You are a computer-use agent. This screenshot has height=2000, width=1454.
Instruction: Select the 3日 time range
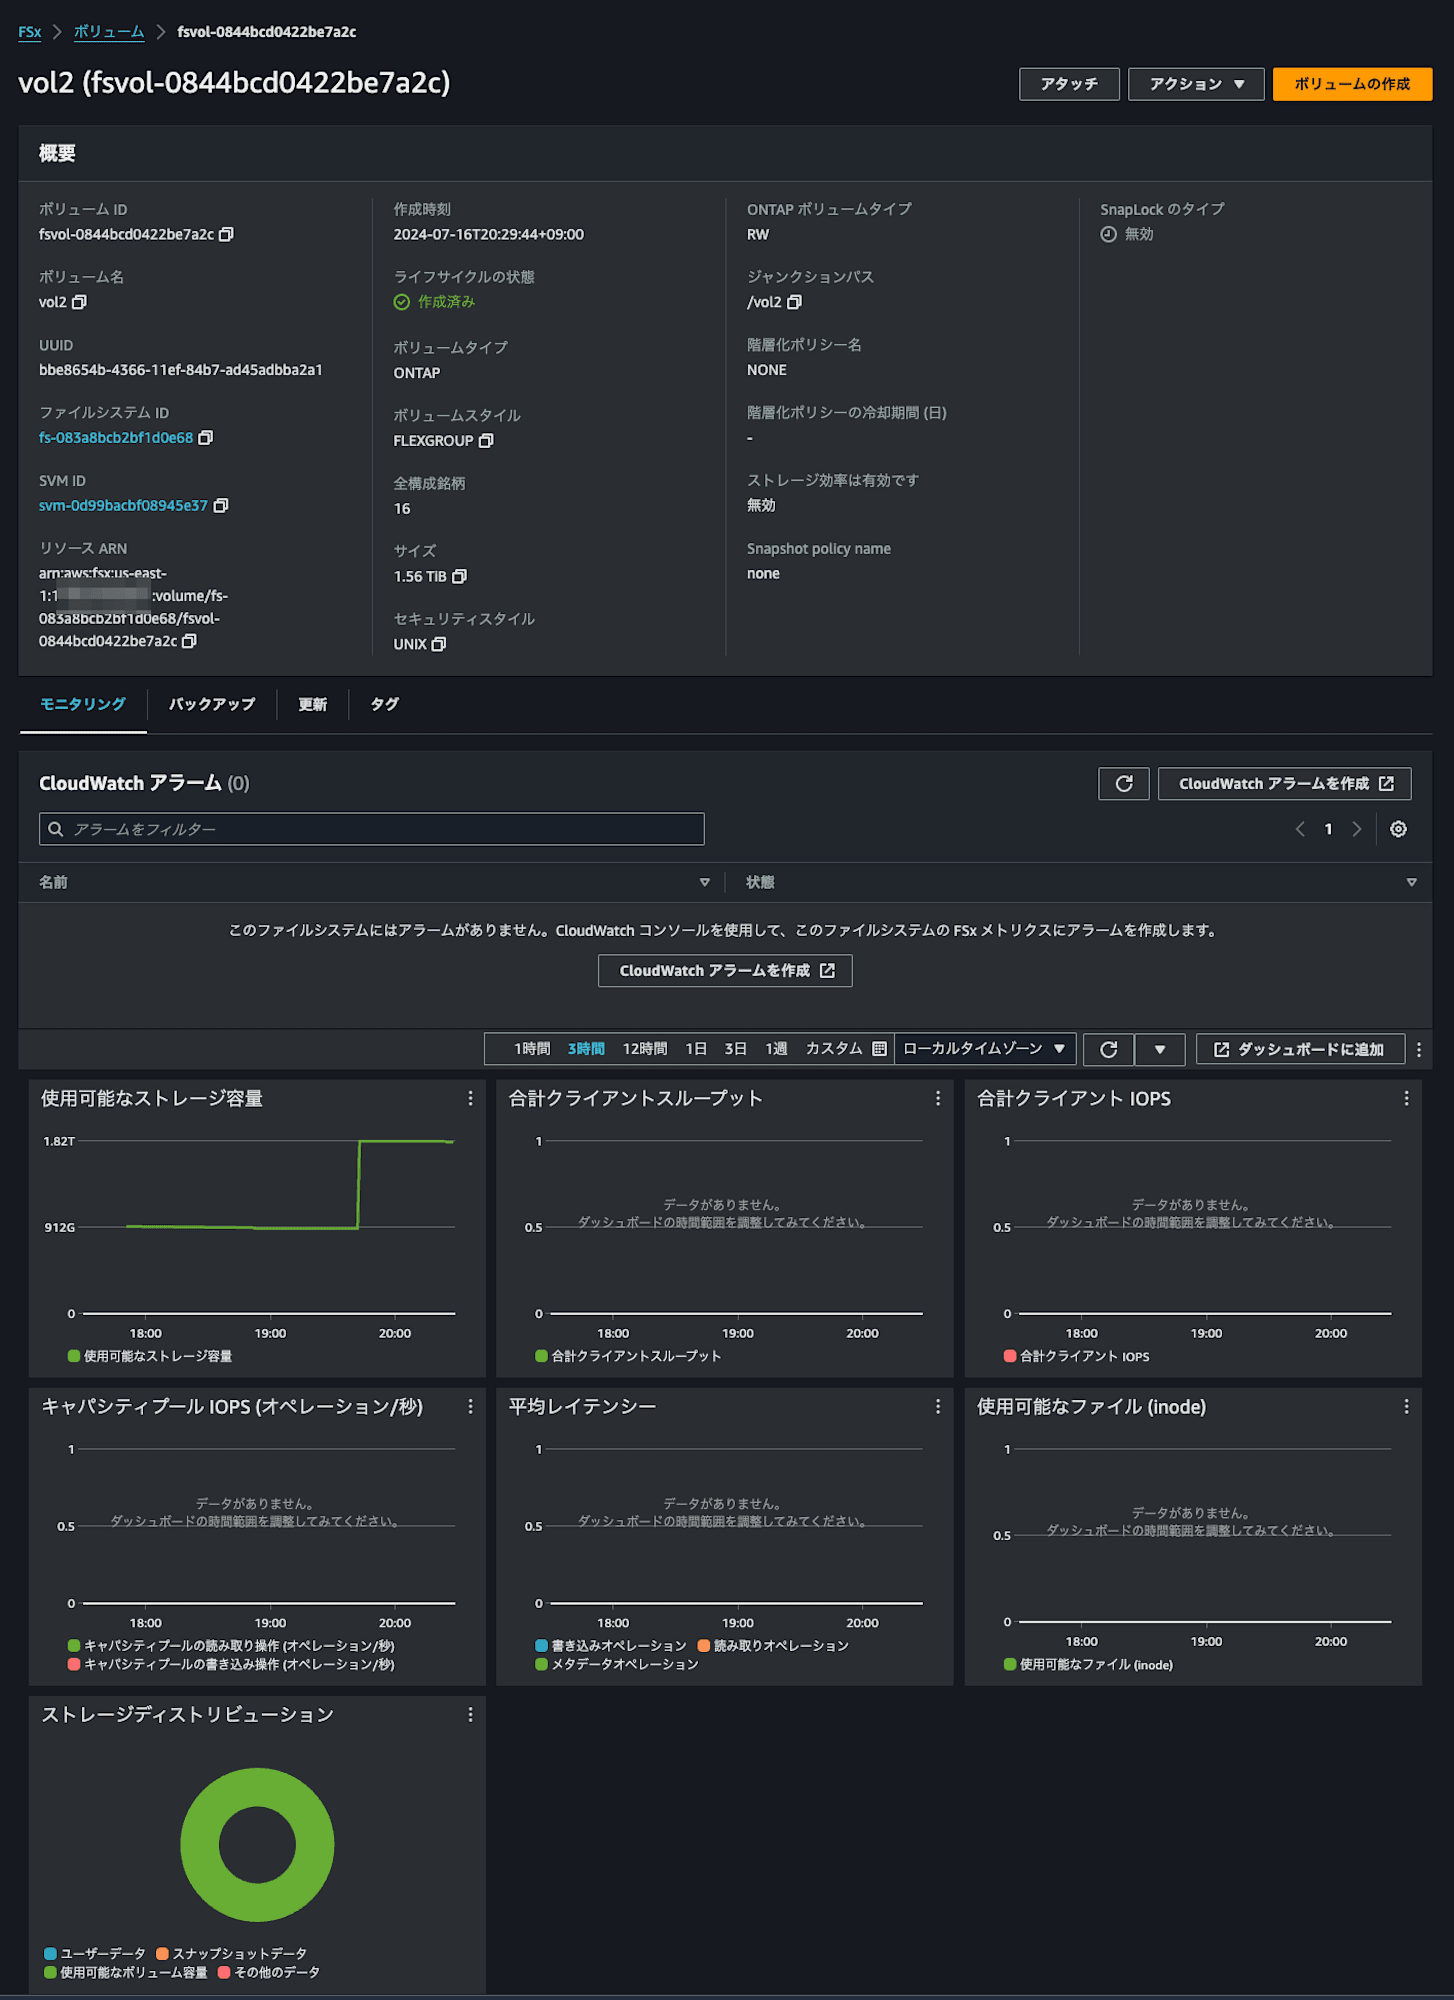(x=736, y=1049)
